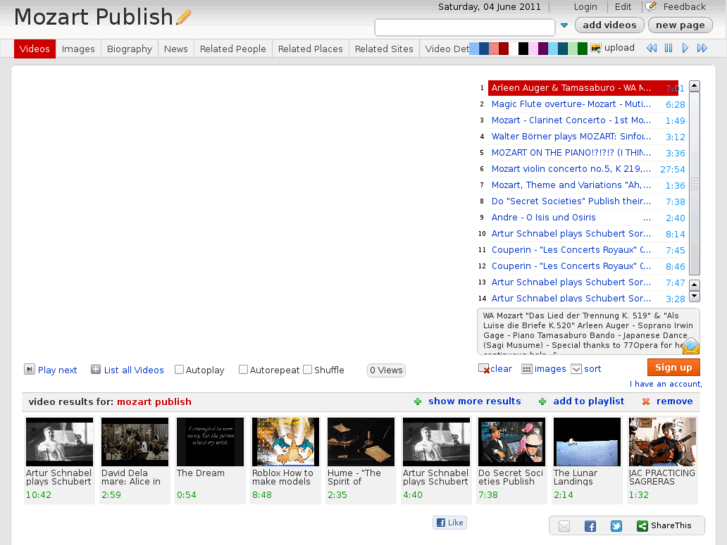The width and height of the screenshot is (727, 545).
Task: Open the Do Secret Societies Publish thumbnail
Action: (512, 442)
